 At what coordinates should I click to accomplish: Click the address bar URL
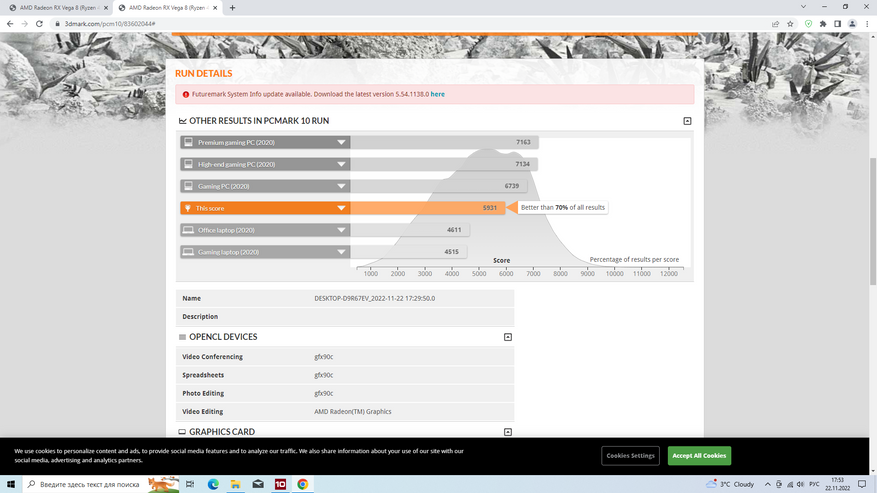coord(110,24)
